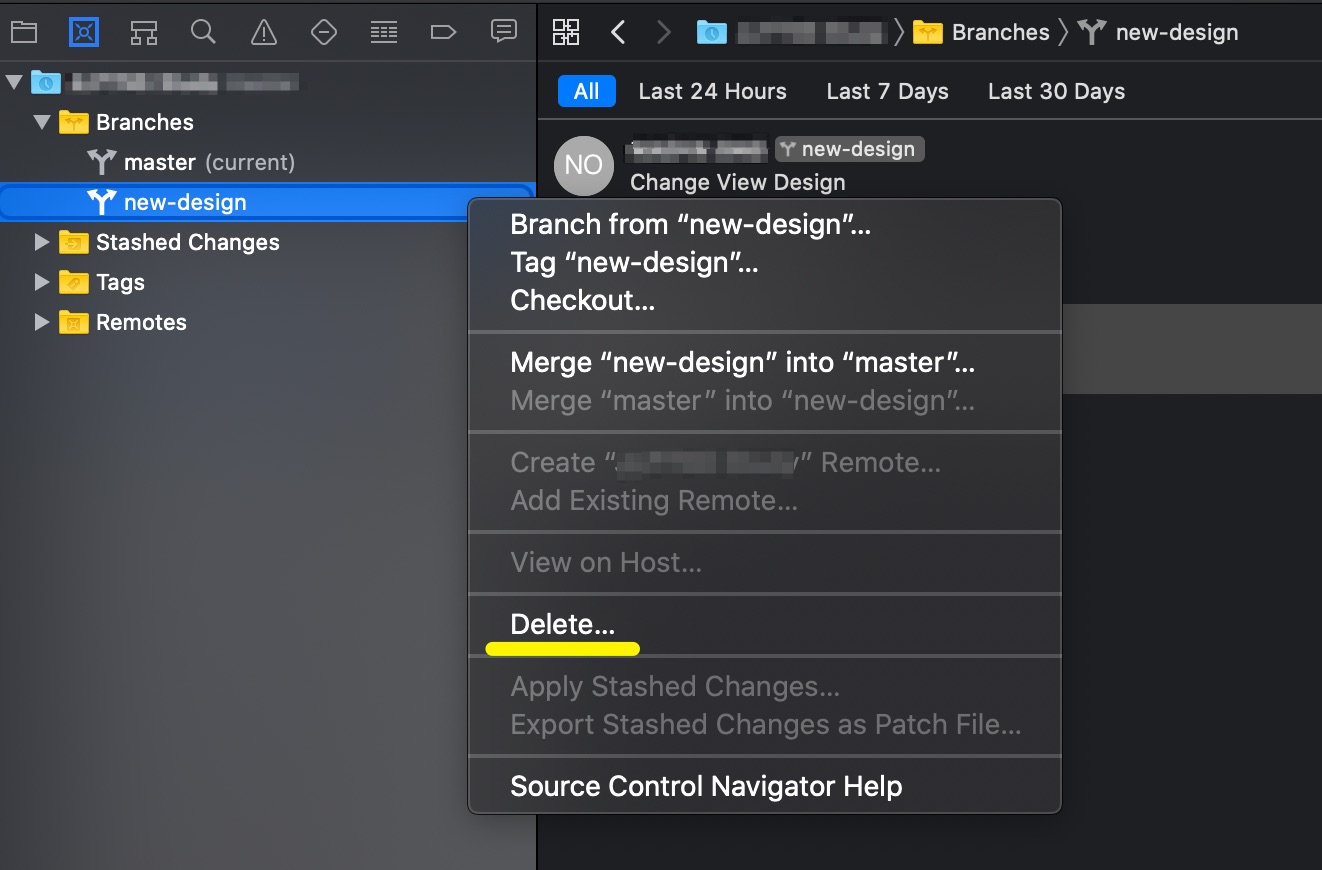Viewport: 1322px width, 870px height.
Task: Collapse the Branches folder triangle
Action: (x=42, y=122)
